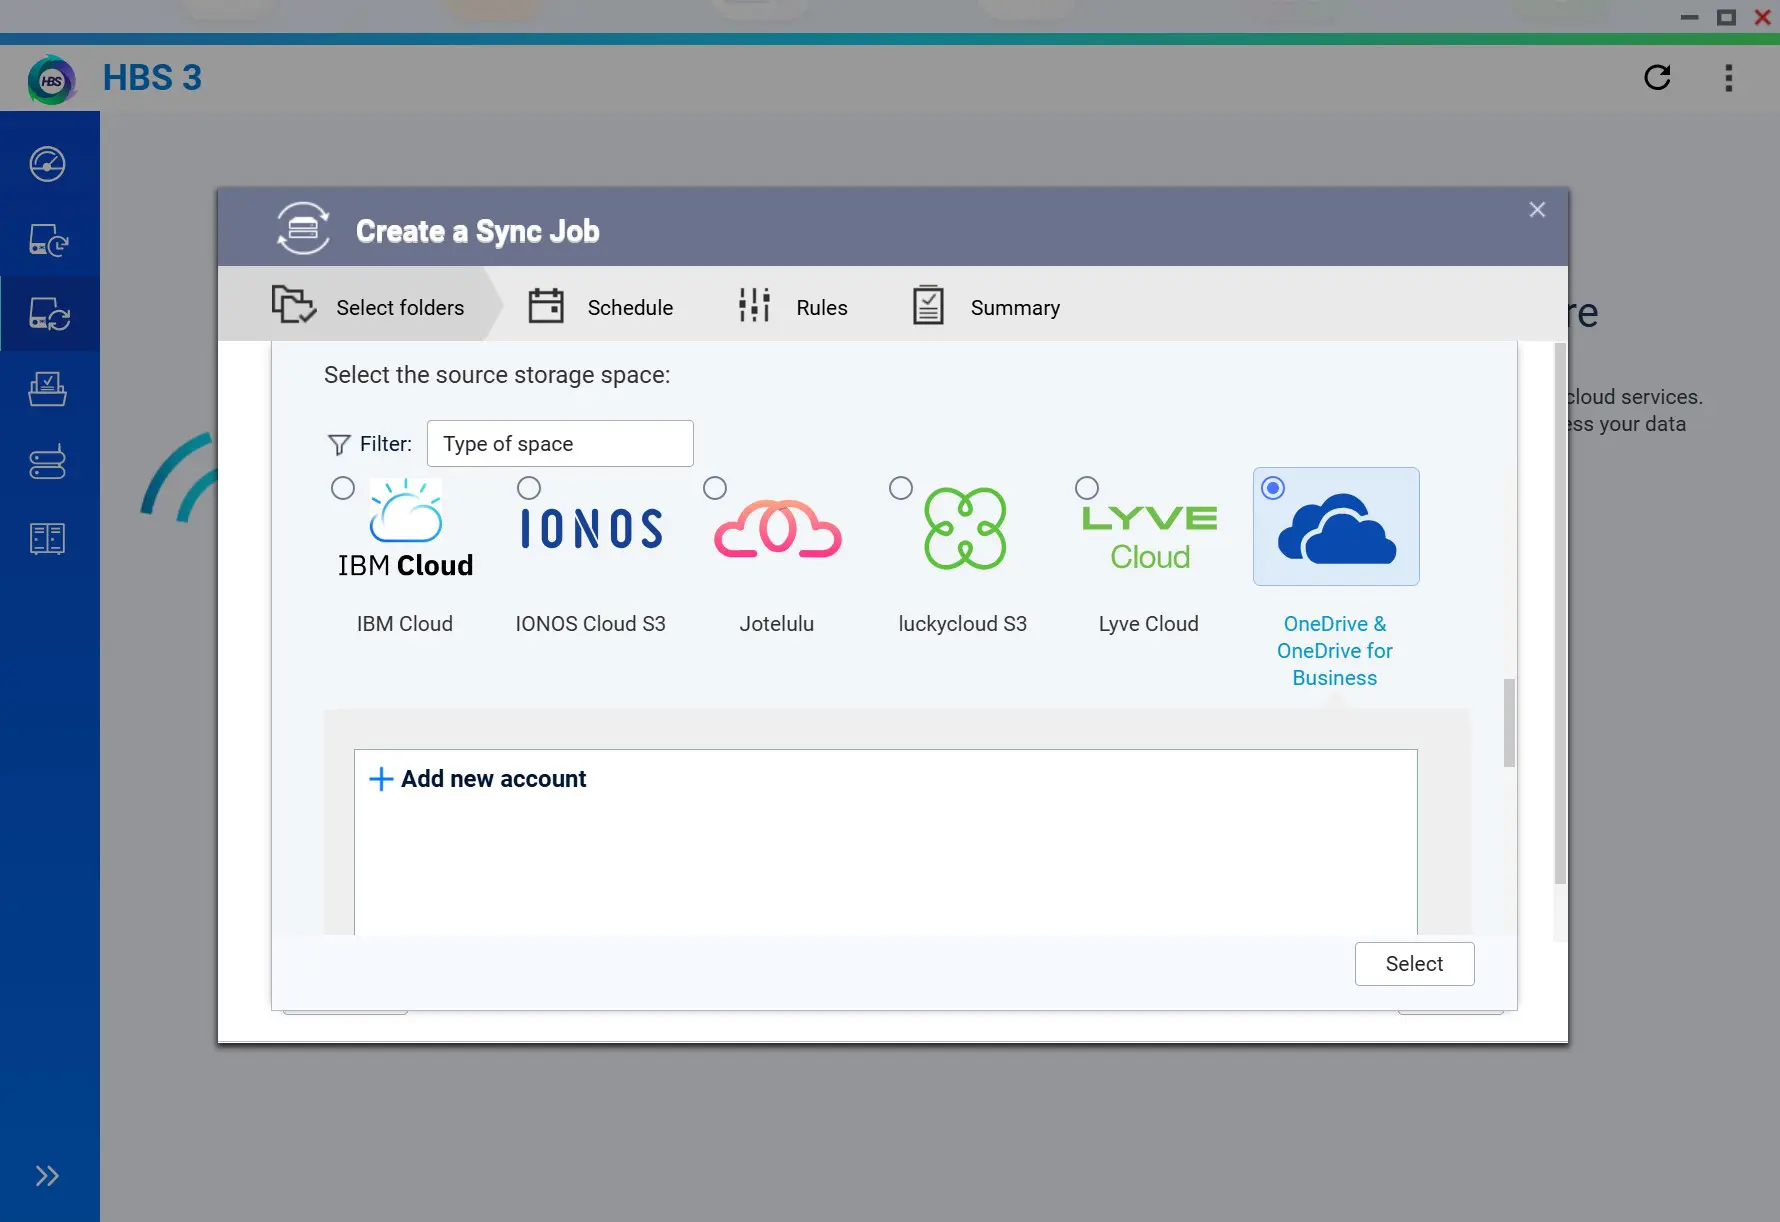Select the Jotelulu radio button
This screenshot has width=1780, height=1222.
click(x=715, y=488)
